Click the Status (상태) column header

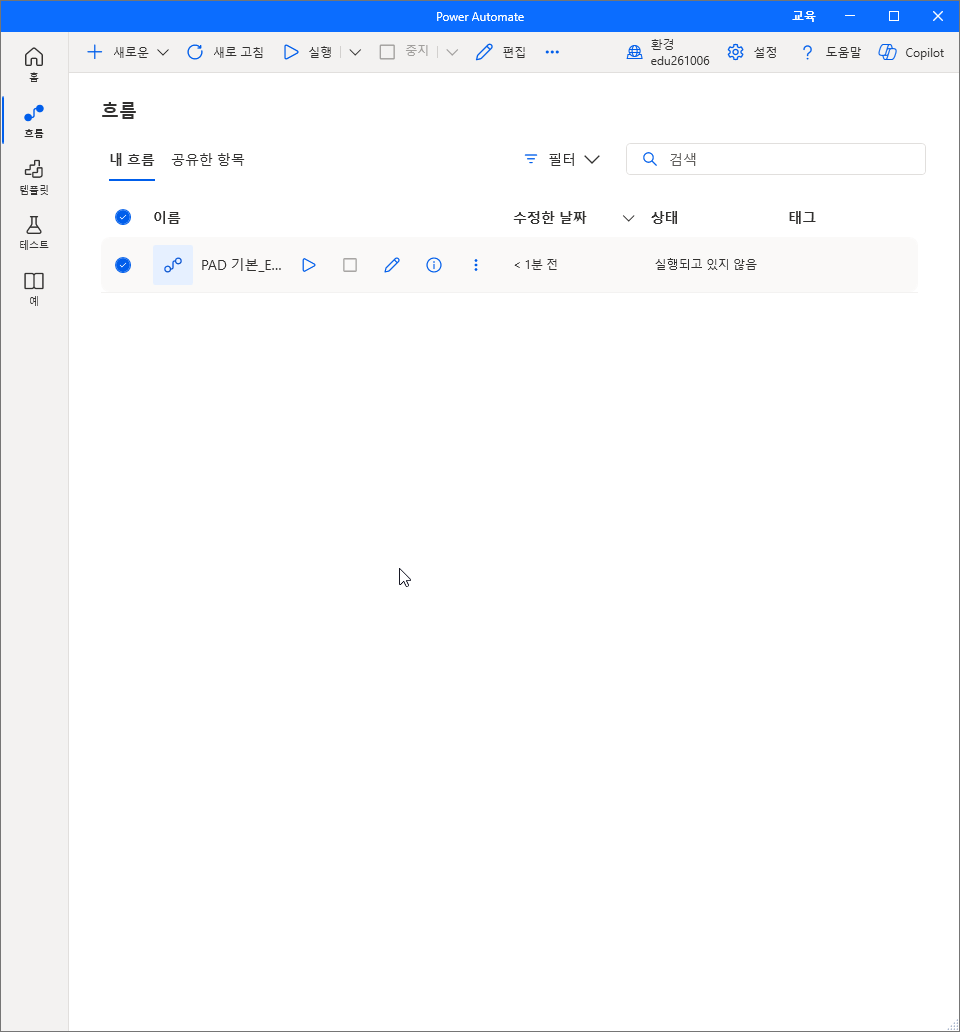point(665,217)
